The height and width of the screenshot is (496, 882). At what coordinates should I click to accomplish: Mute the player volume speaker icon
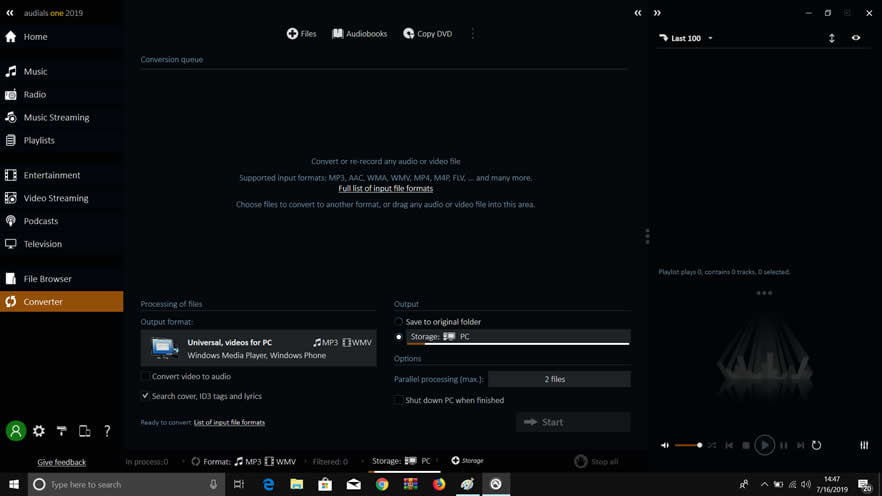coord(662,445)
